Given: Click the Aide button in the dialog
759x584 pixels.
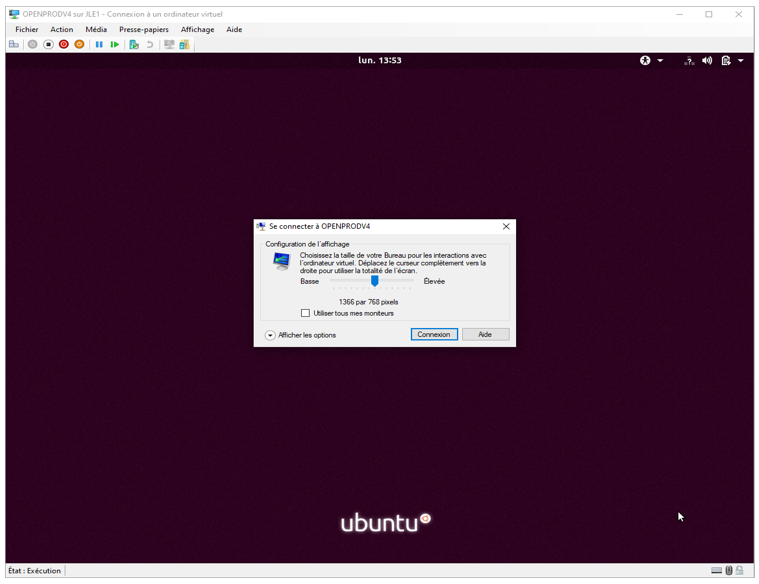Looking at the screenshot, I should [486, 335].
